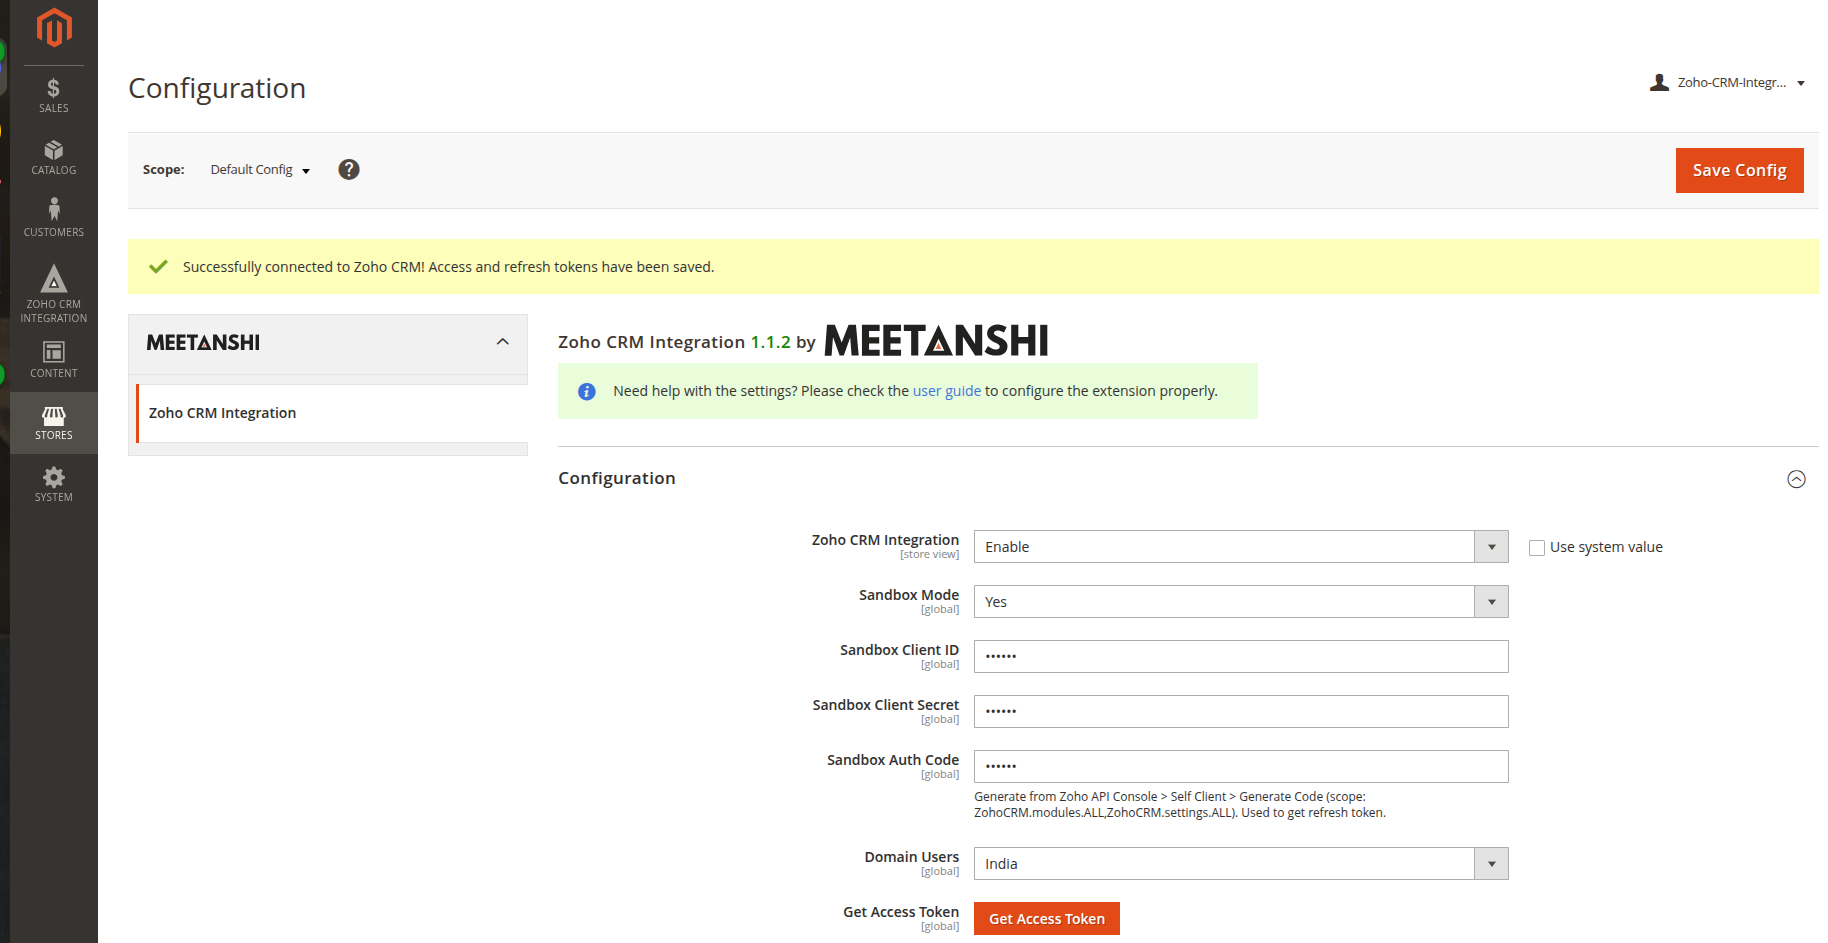This screenshot has width=1828, height=943.
Task: Open the Default Config scope dropdown
Action: (260, 170)
